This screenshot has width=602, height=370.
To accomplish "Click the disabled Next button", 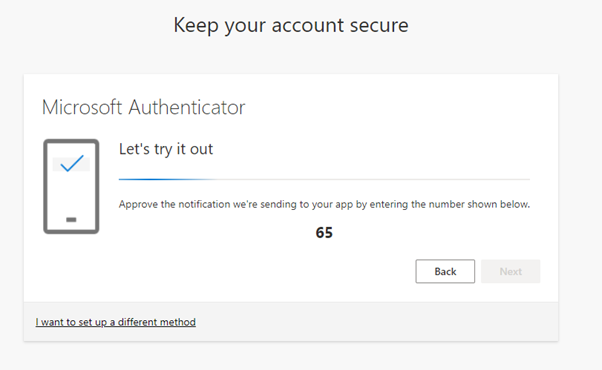I will click(x=510, y=271).
